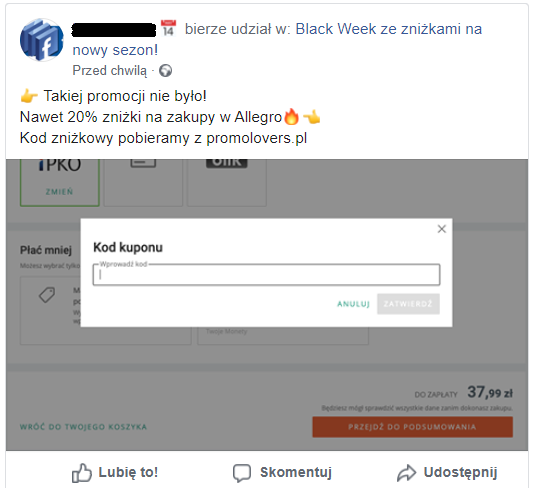Select the Blik payment tile
The image size is (533, 488).
tap(227, 182)
